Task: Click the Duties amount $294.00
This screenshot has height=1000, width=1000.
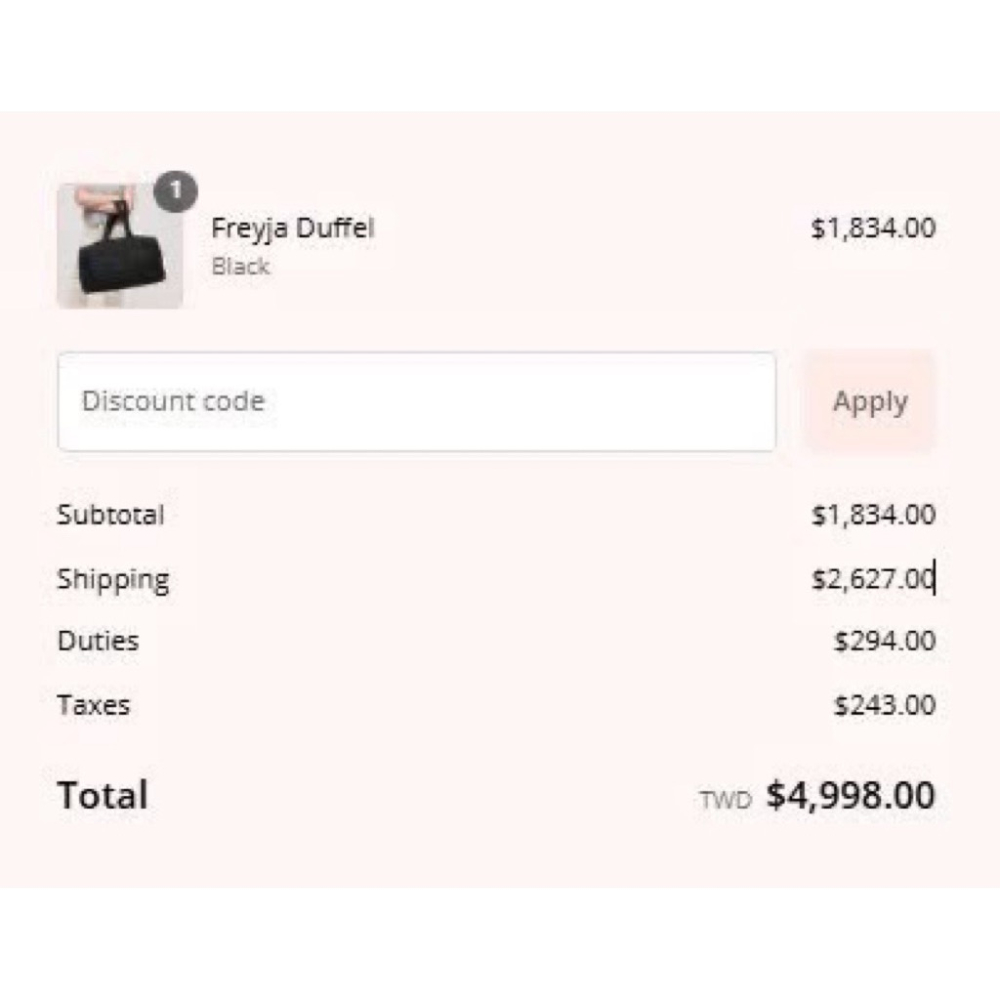Action: tap(884, 641)
